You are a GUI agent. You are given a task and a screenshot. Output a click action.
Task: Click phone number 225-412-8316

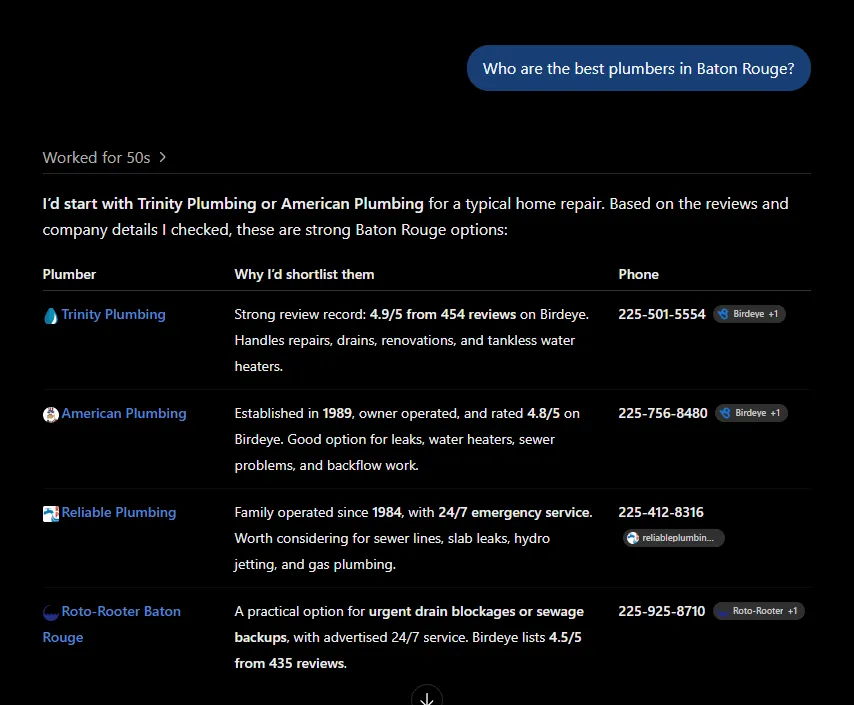click(661, 513)
